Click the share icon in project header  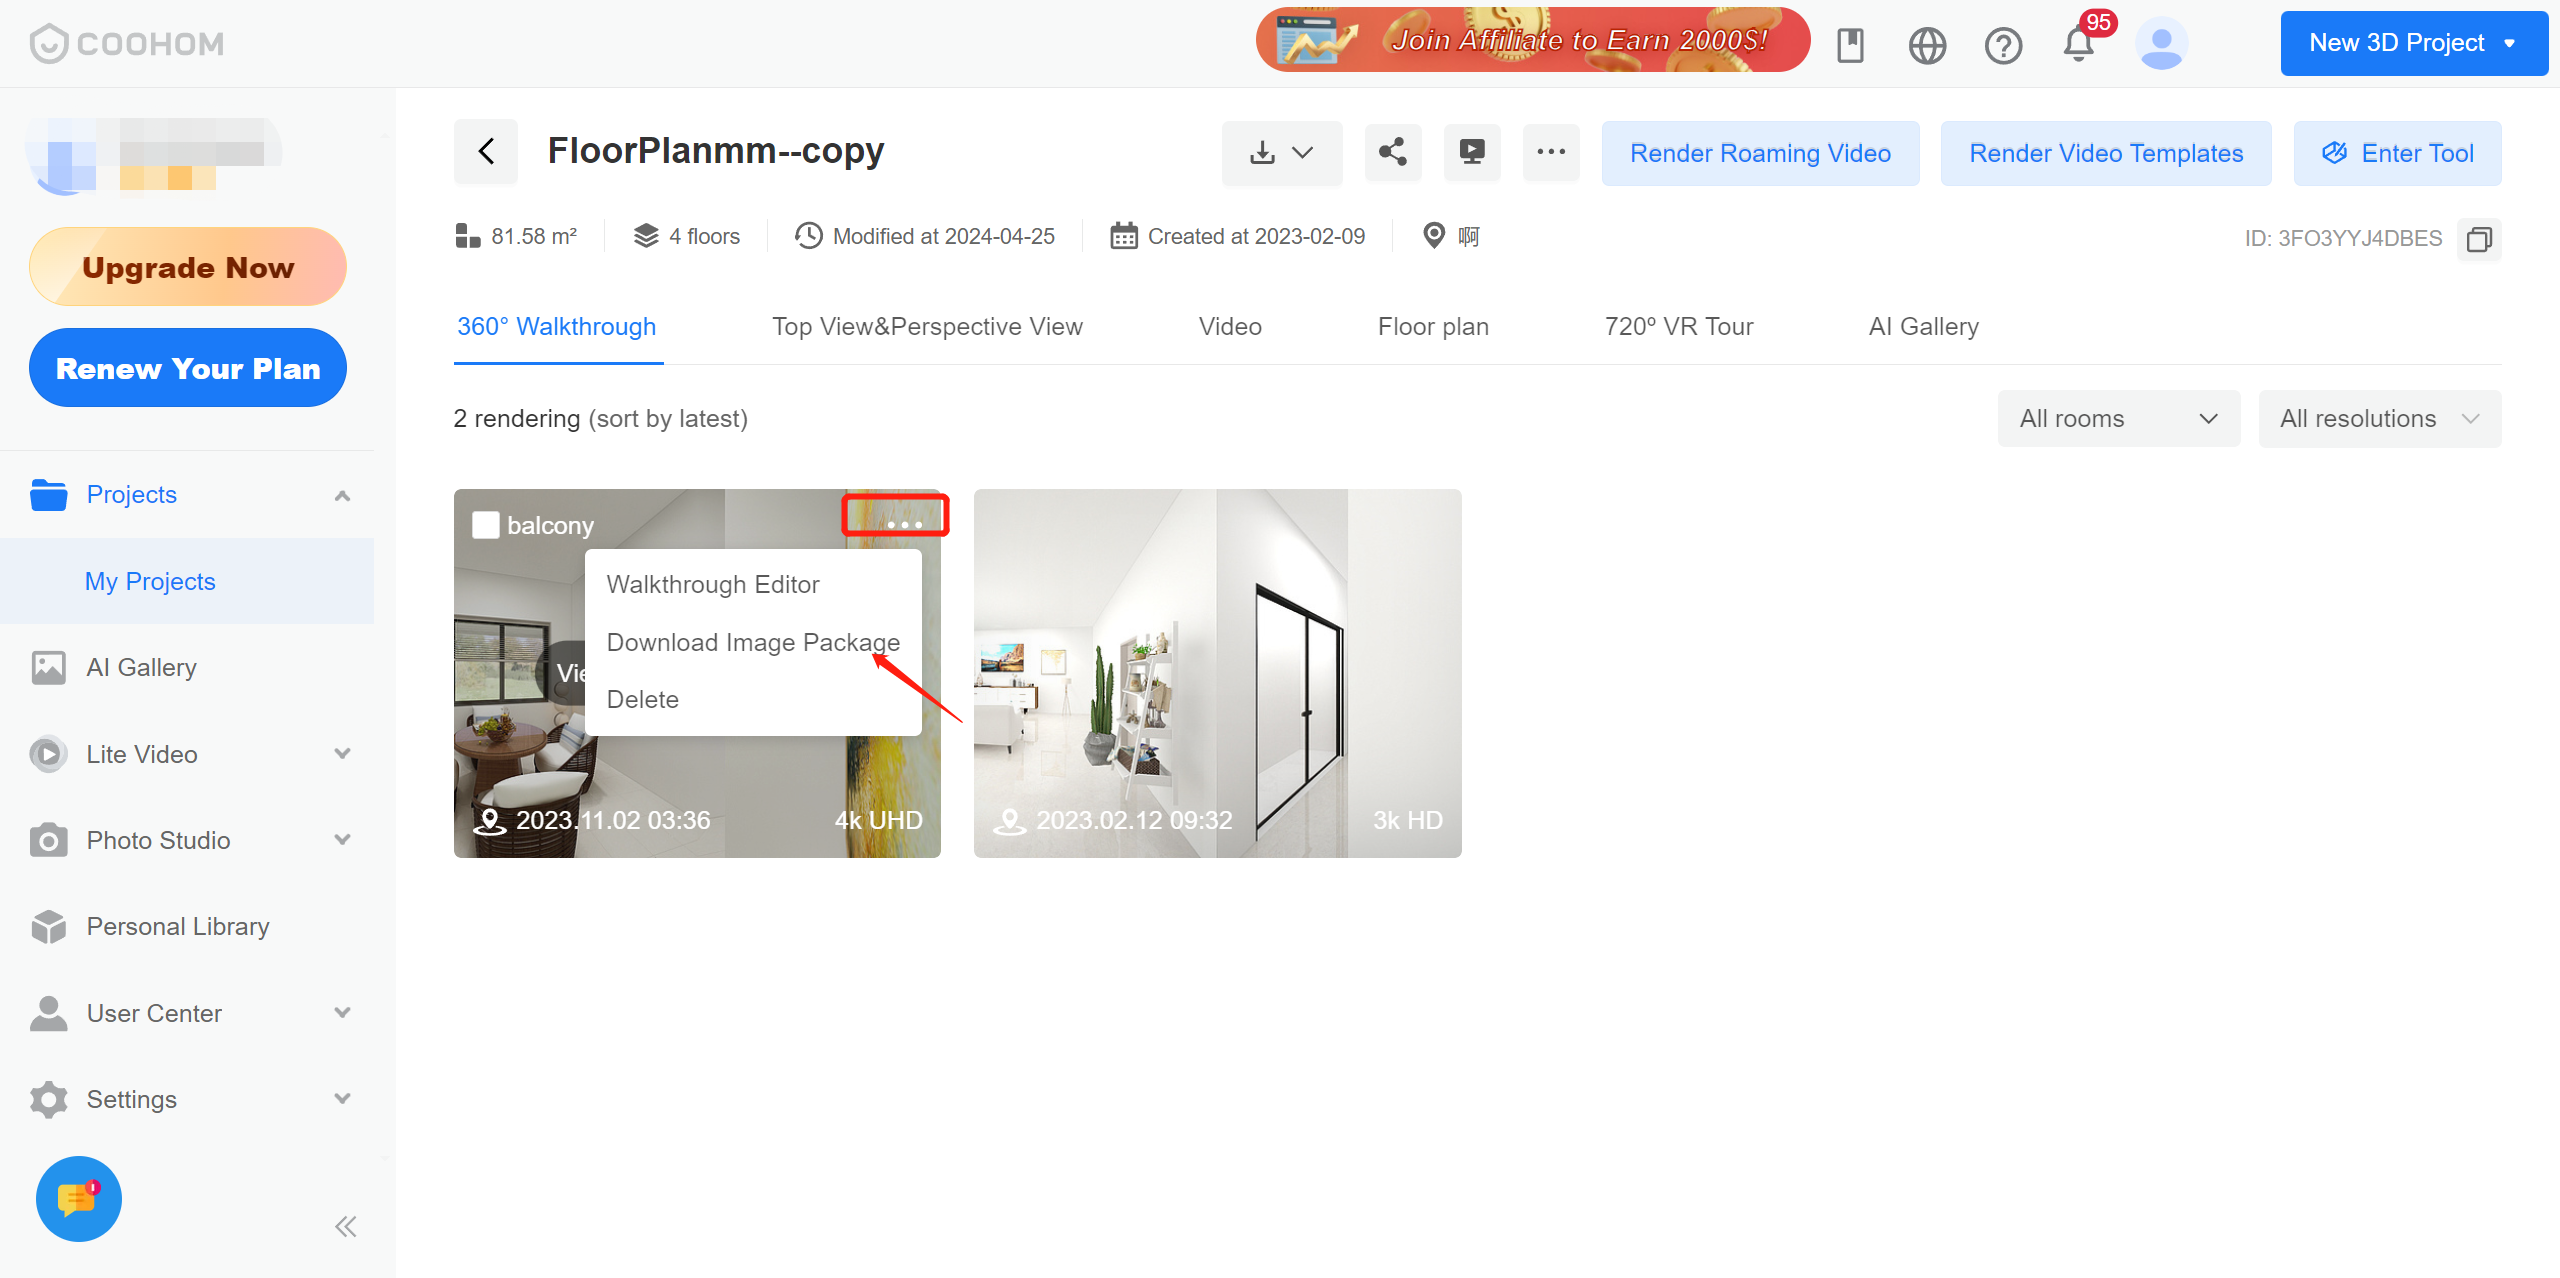coord(1392,152)
